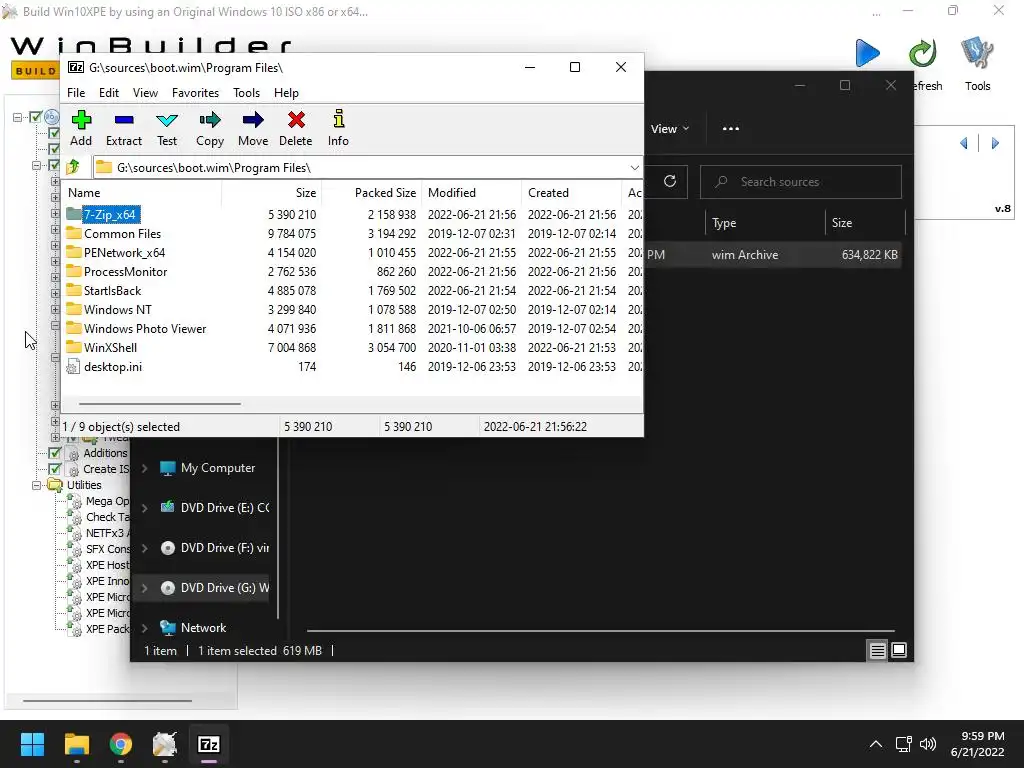This screenshot has width=1024, height=768.
Task: Open Chrome from the taskbar
Action: 121,744
